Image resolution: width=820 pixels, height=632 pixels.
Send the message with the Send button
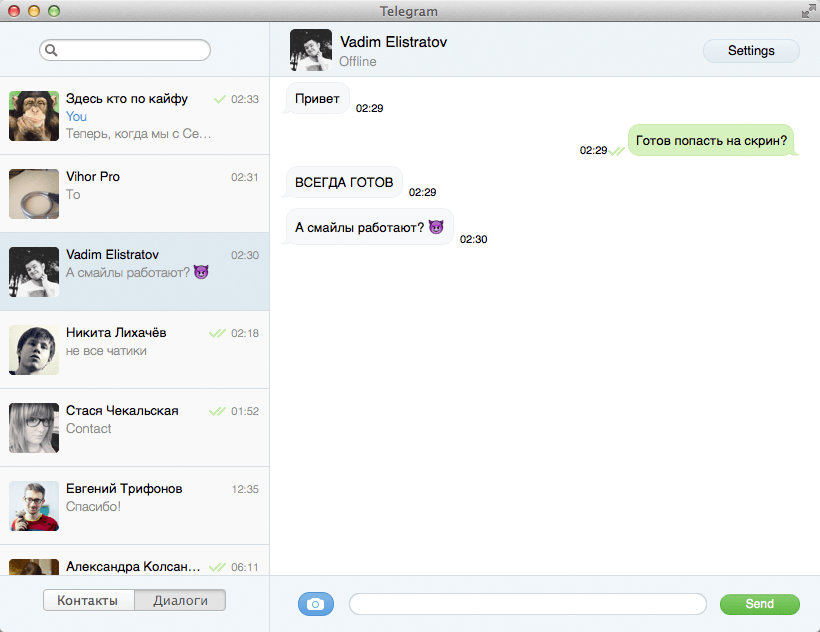pyautogui.click(x=759, y=604)
